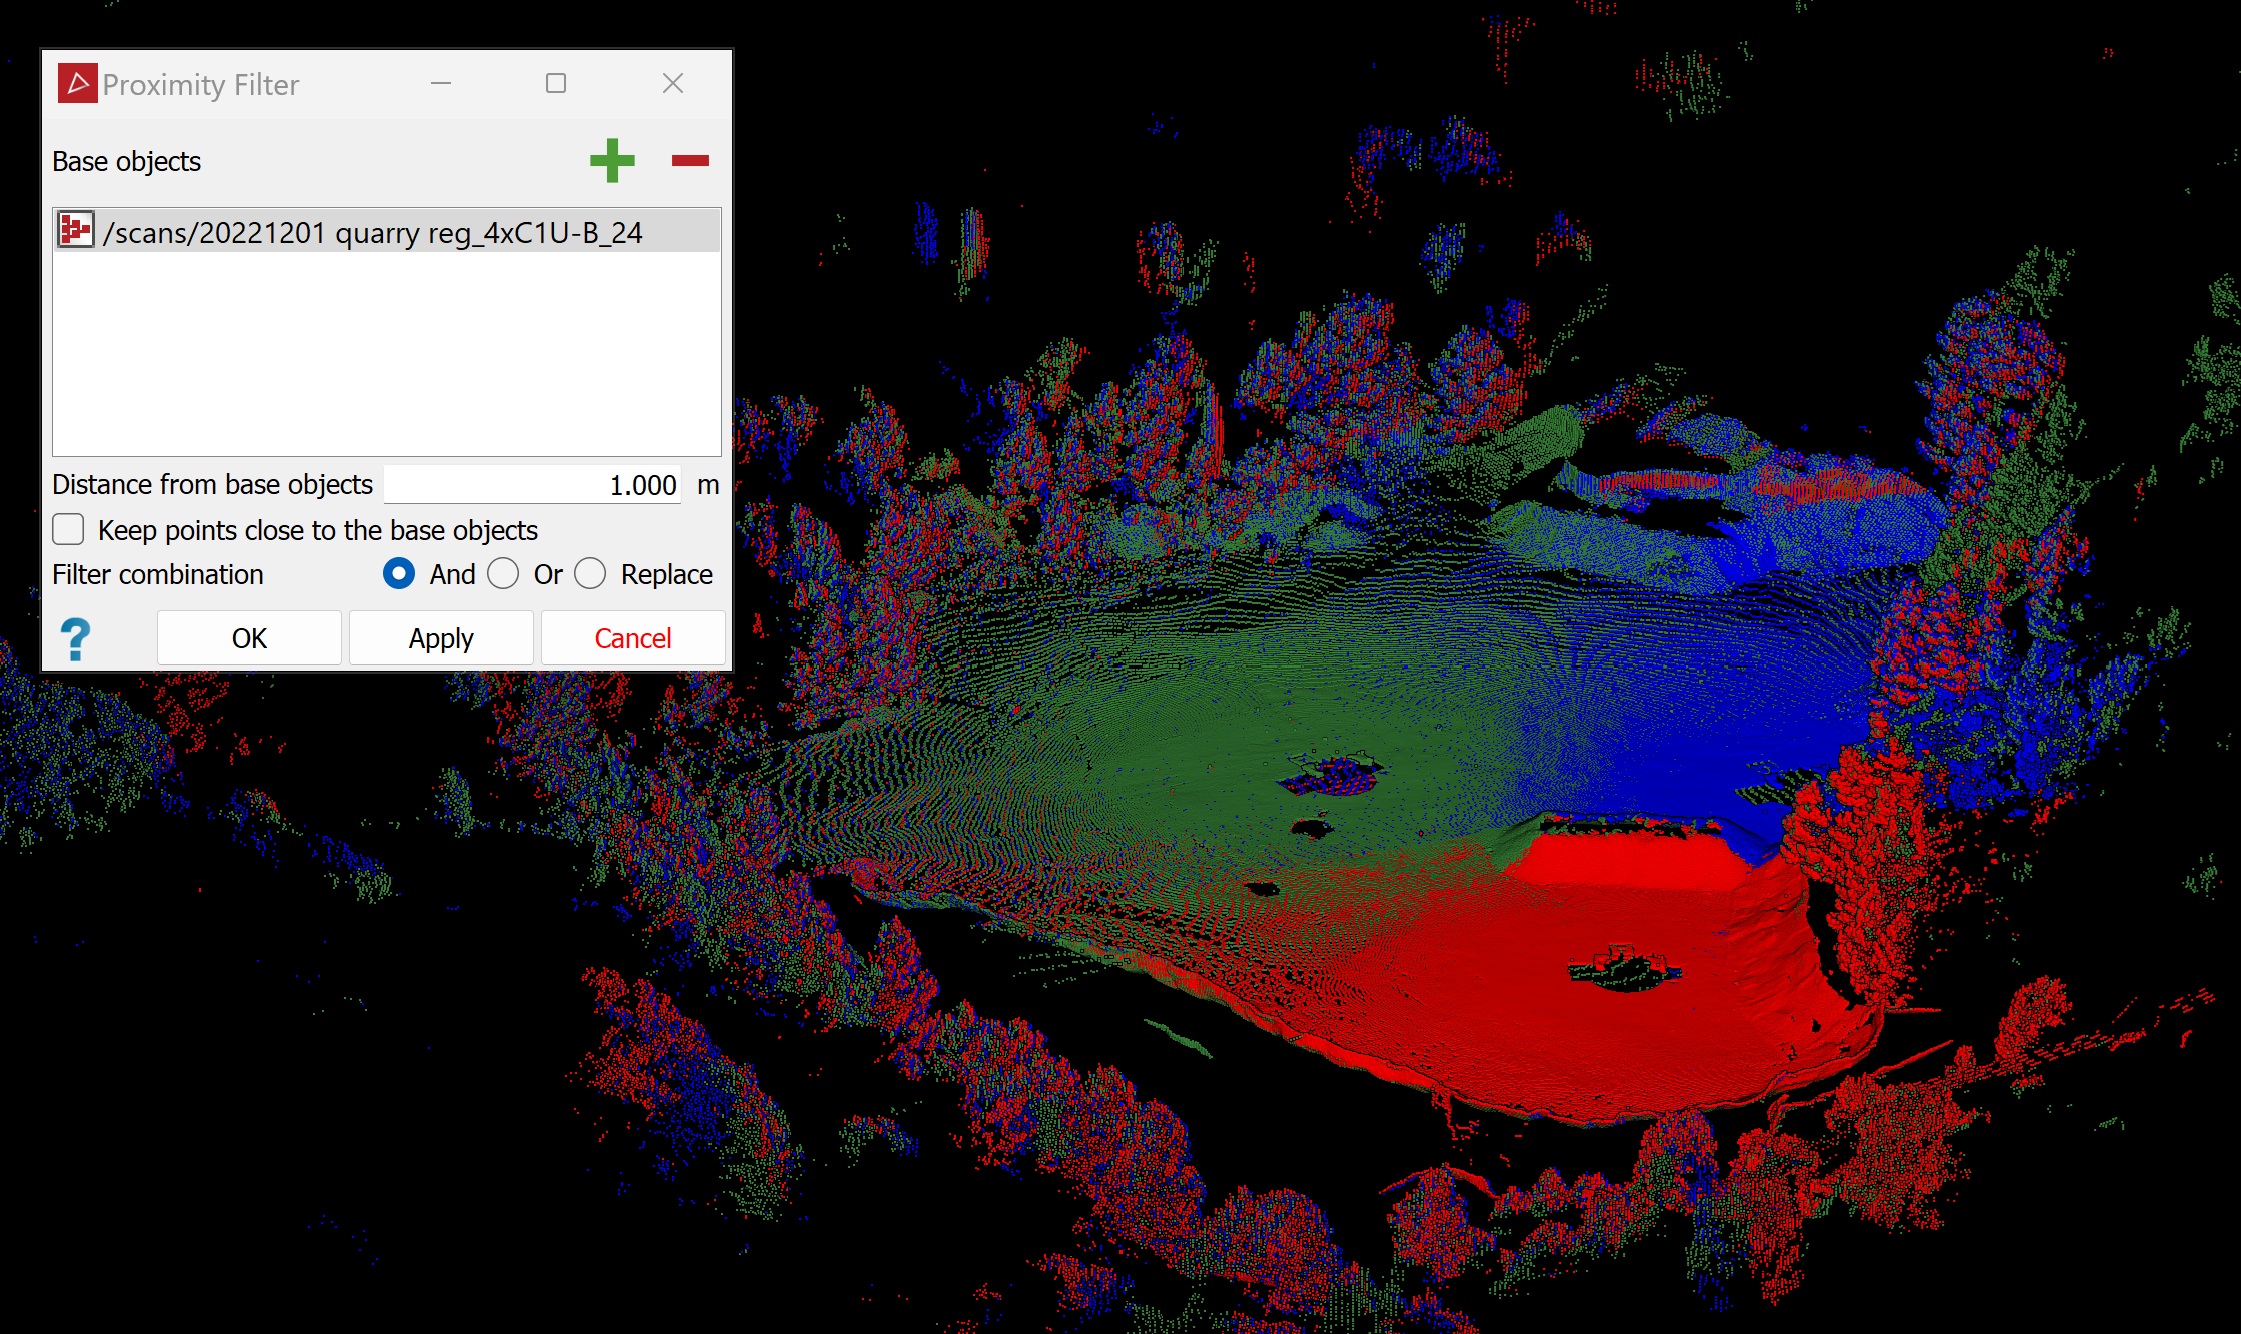This screenshot has width=2241, height=1334.
Task: Cancel the proximity filter dialog
Action: point(632,638)
